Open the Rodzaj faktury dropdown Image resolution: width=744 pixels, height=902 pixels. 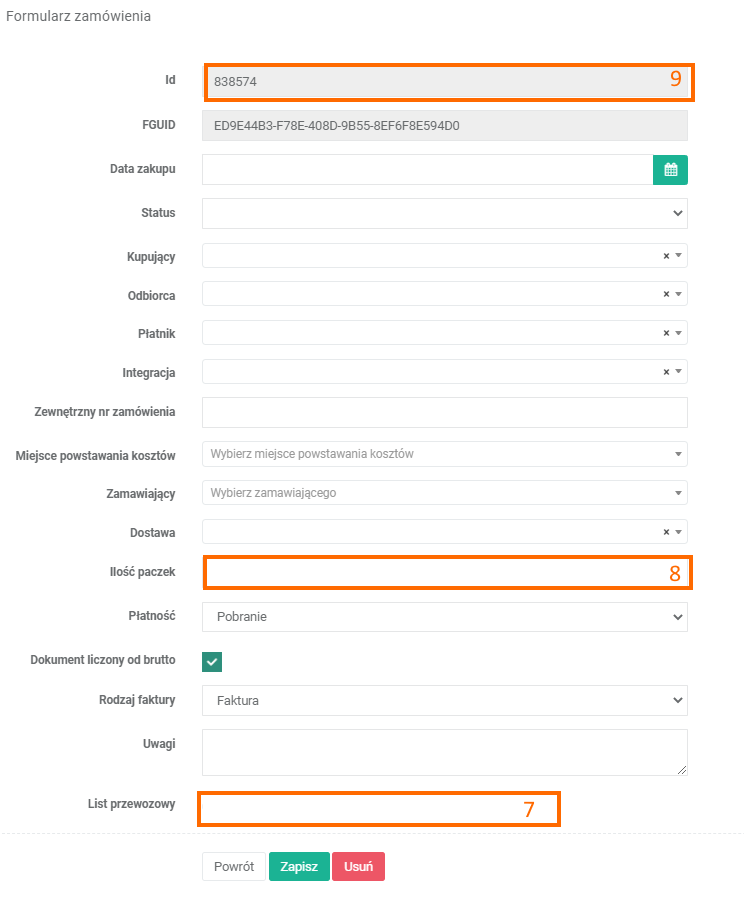[444, 701]
